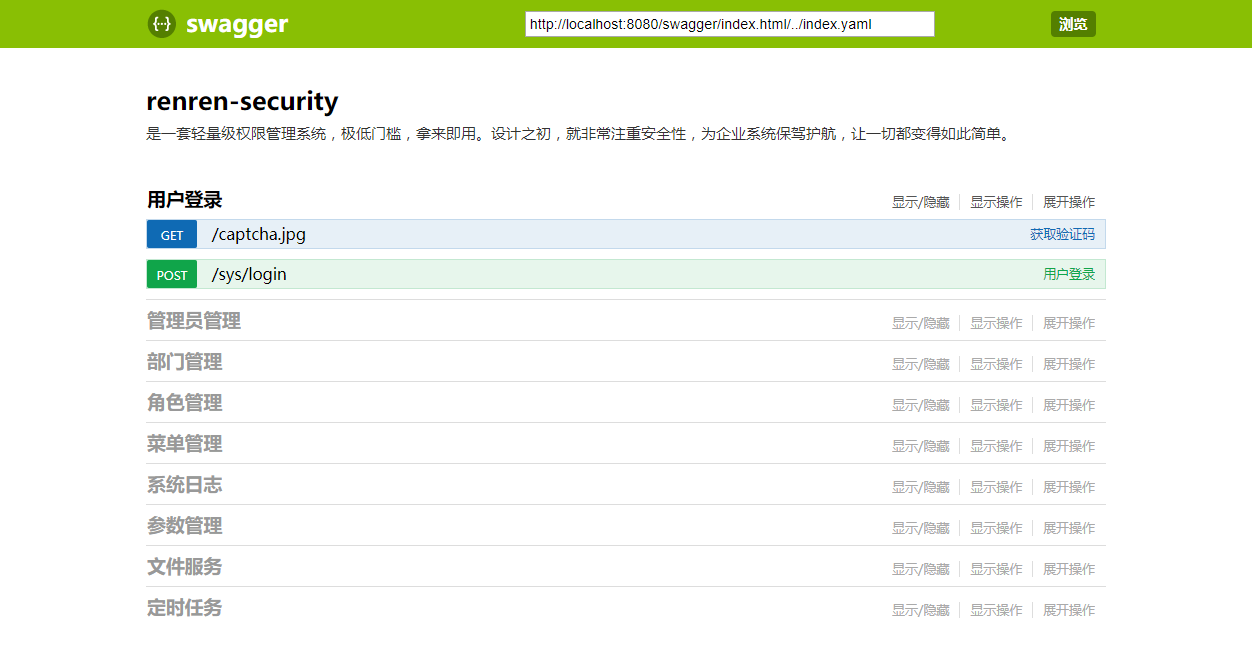Open the /captcha.jpg endpoint path
This screenshot has height=647, width=1252.
click(259, 235)
